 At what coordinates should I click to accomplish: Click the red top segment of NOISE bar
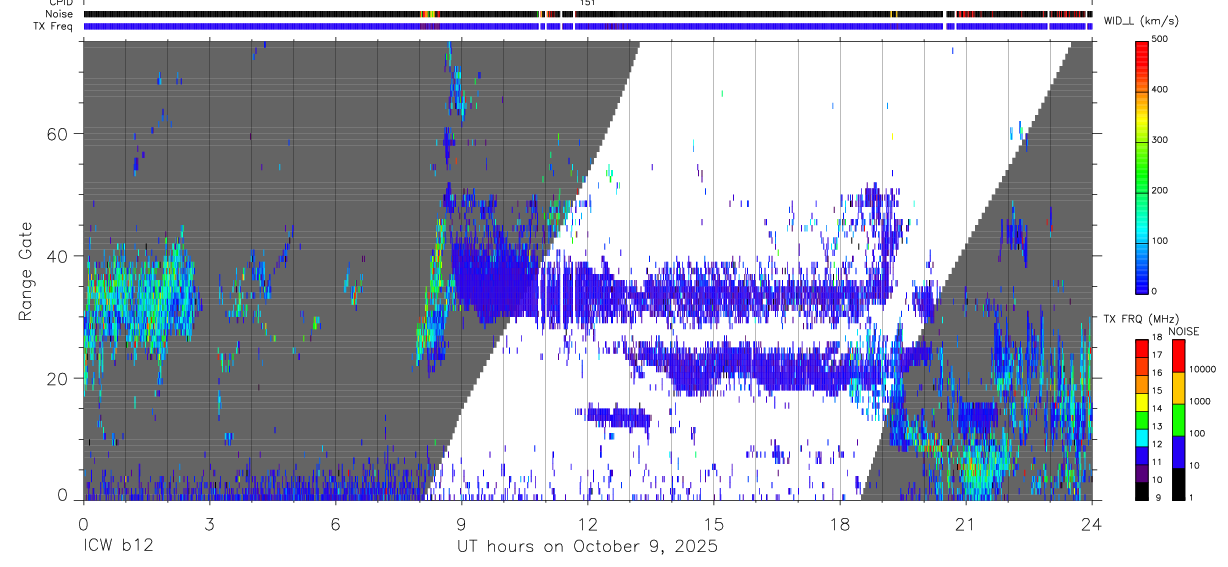pyautogui.click(x=1178, y=355)
